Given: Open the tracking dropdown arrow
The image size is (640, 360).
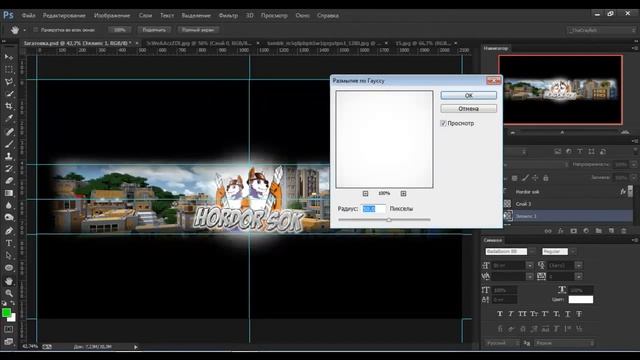Looking at the screenshot, I should click(578, 276).
